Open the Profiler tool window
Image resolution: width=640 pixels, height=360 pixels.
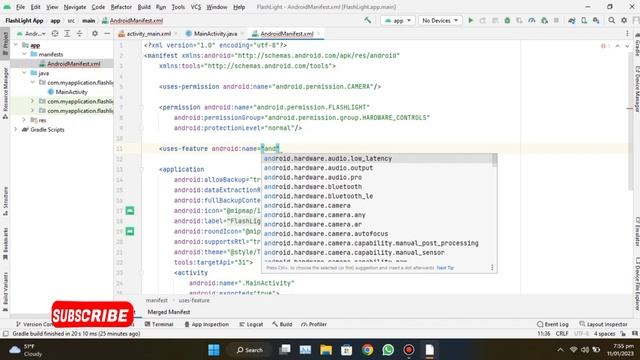click(314, 324)
